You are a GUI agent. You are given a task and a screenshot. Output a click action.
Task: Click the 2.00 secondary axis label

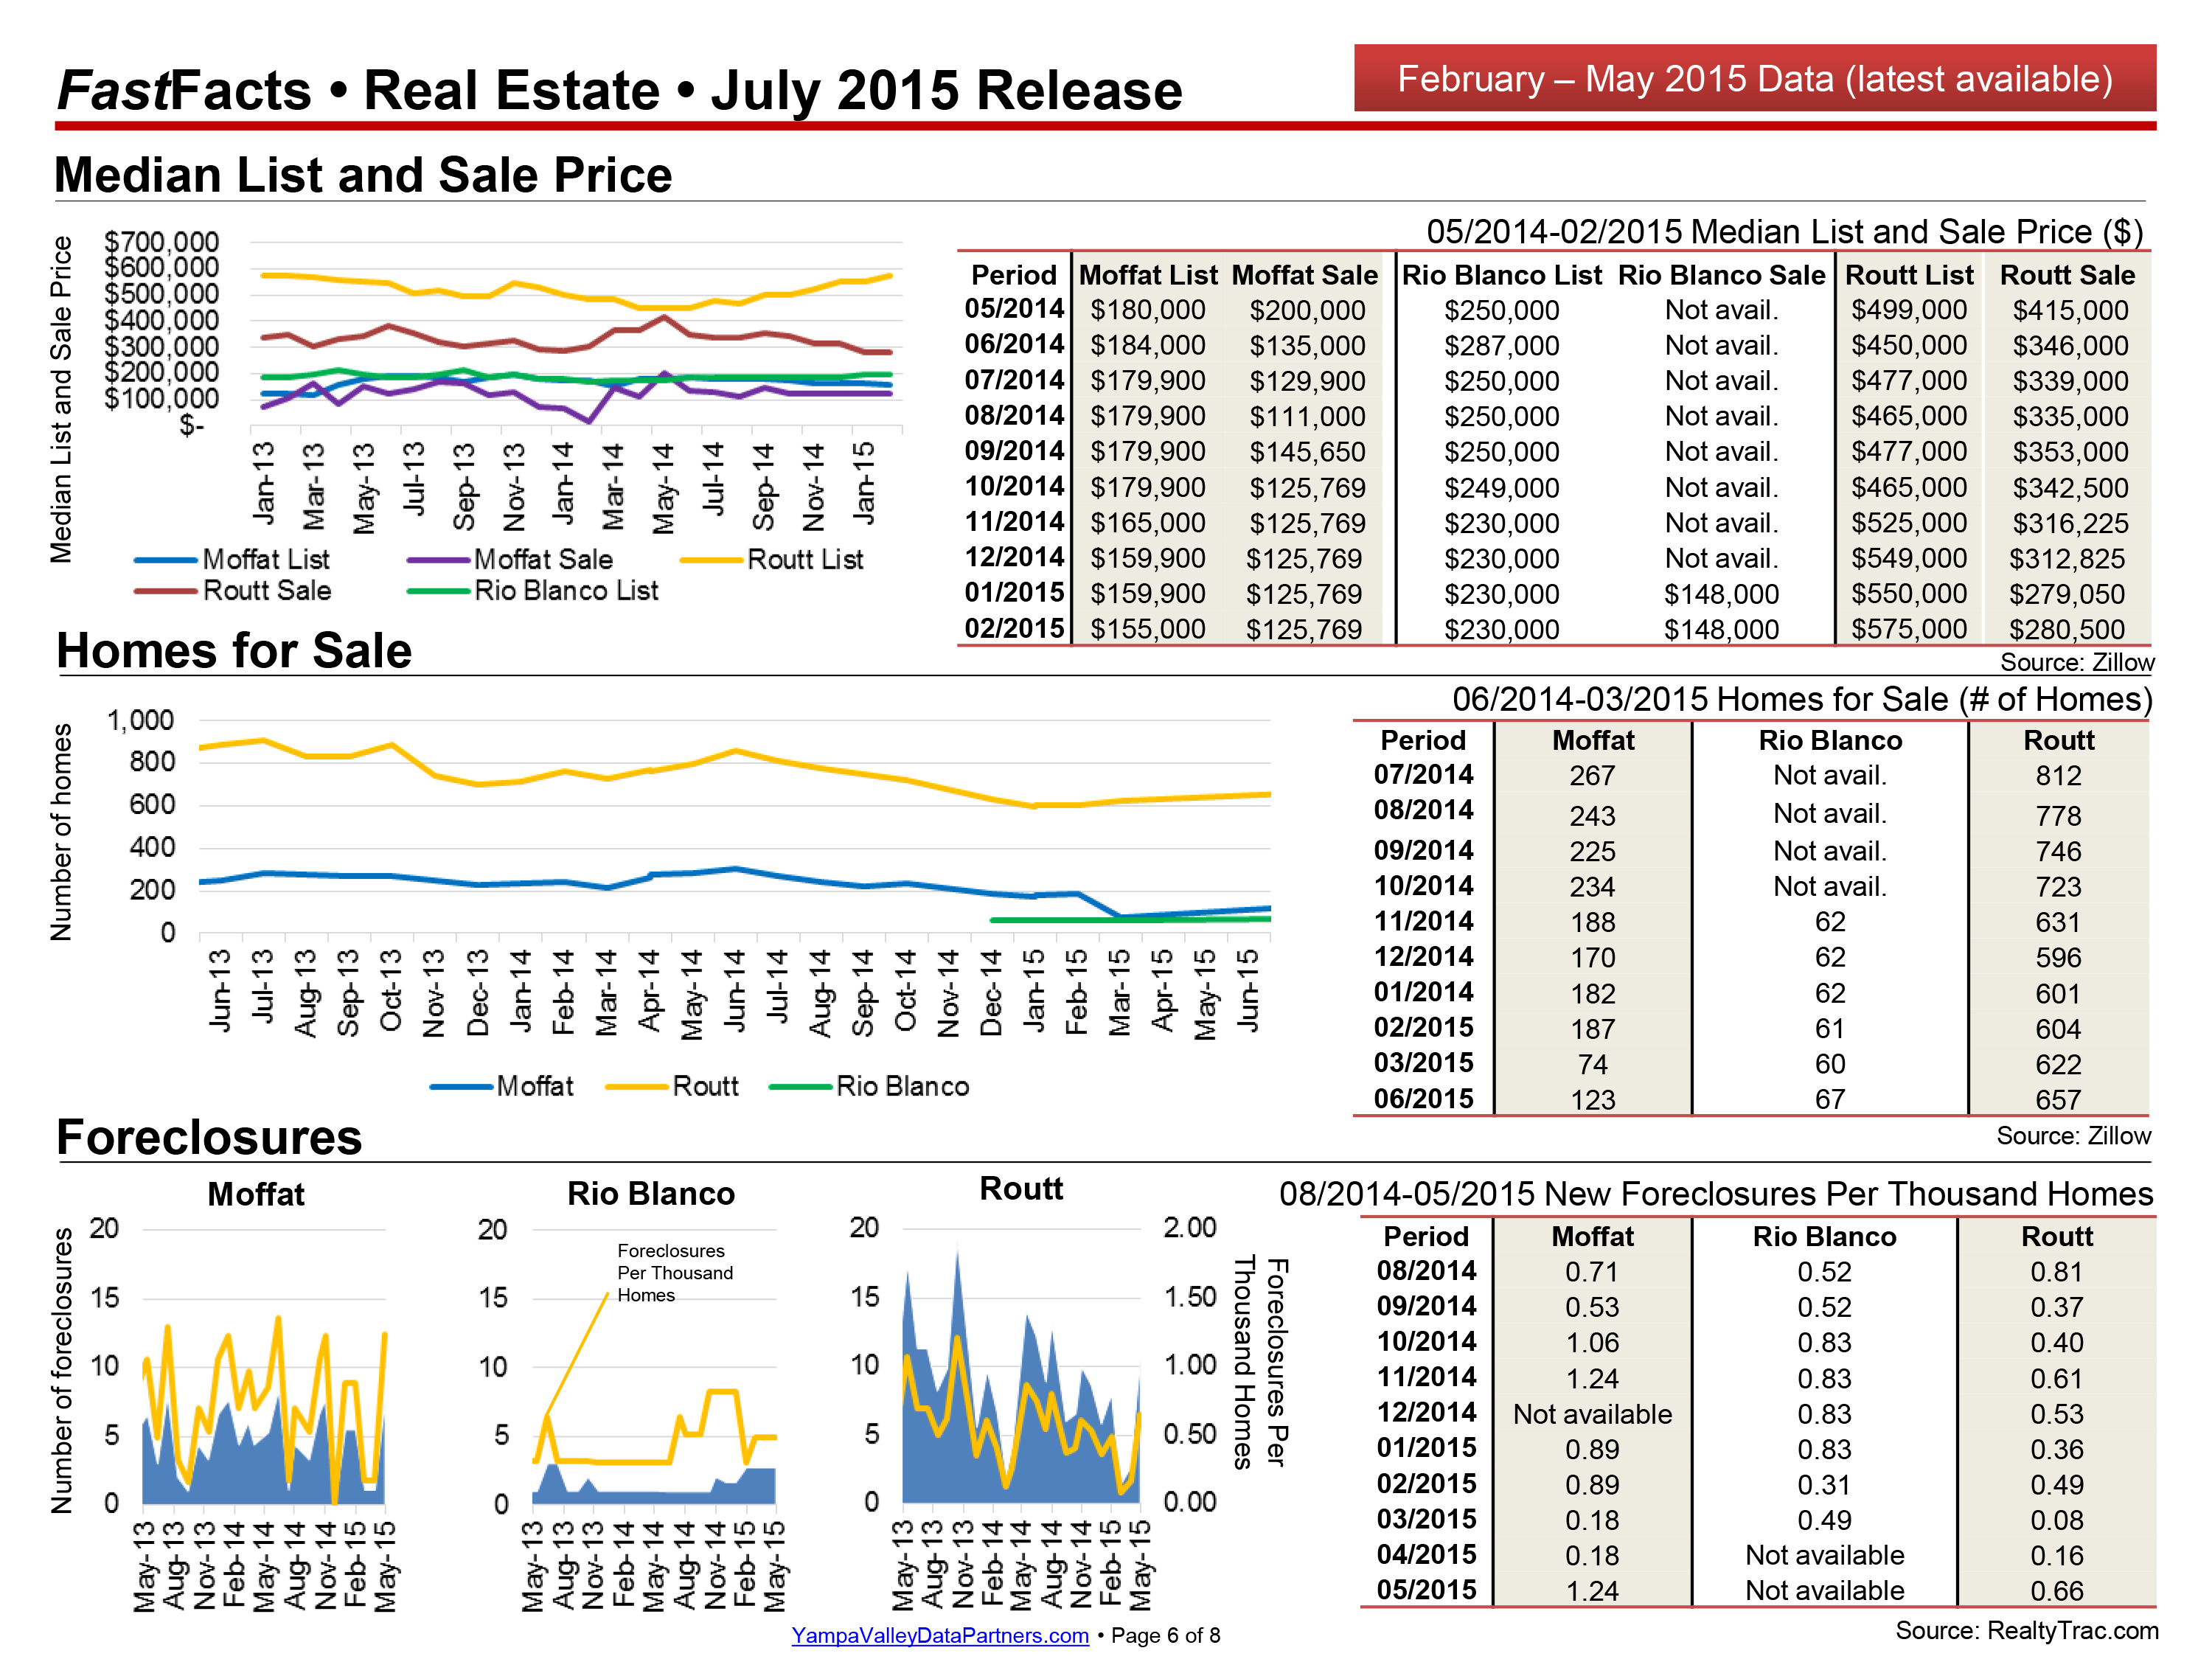coord(1190,1228)
